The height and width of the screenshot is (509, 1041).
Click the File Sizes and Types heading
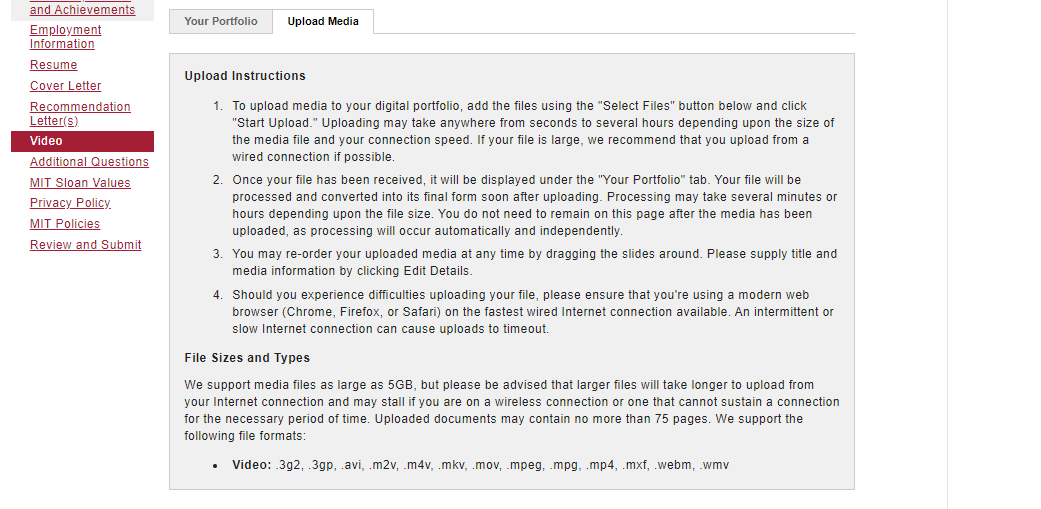(247, 358)
